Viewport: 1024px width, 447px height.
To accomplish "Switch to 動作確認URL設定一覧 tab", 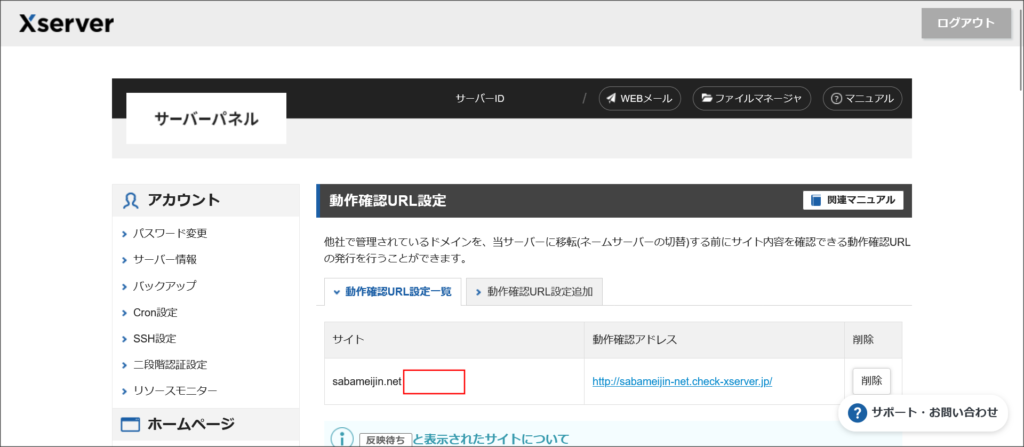I will 392,292.
